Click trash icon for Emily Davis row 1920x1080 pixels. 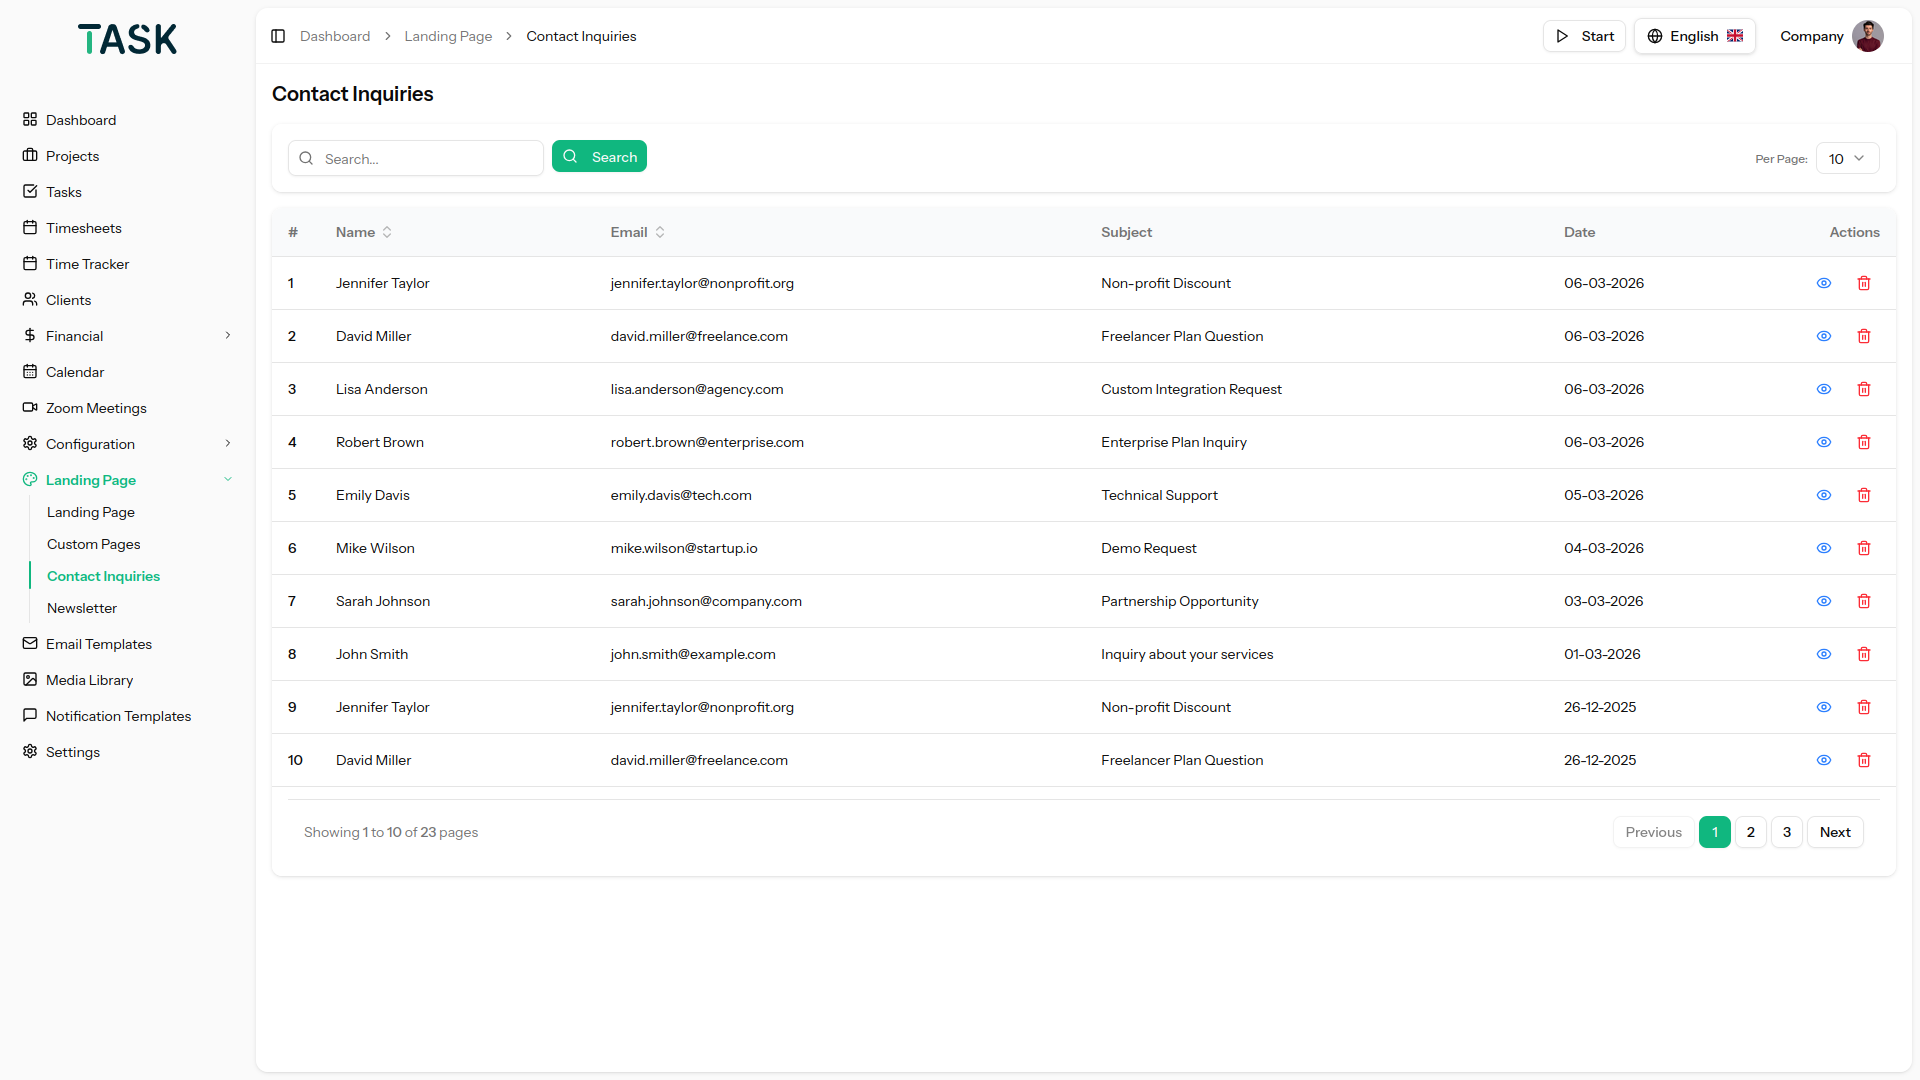pos(1863,495)
